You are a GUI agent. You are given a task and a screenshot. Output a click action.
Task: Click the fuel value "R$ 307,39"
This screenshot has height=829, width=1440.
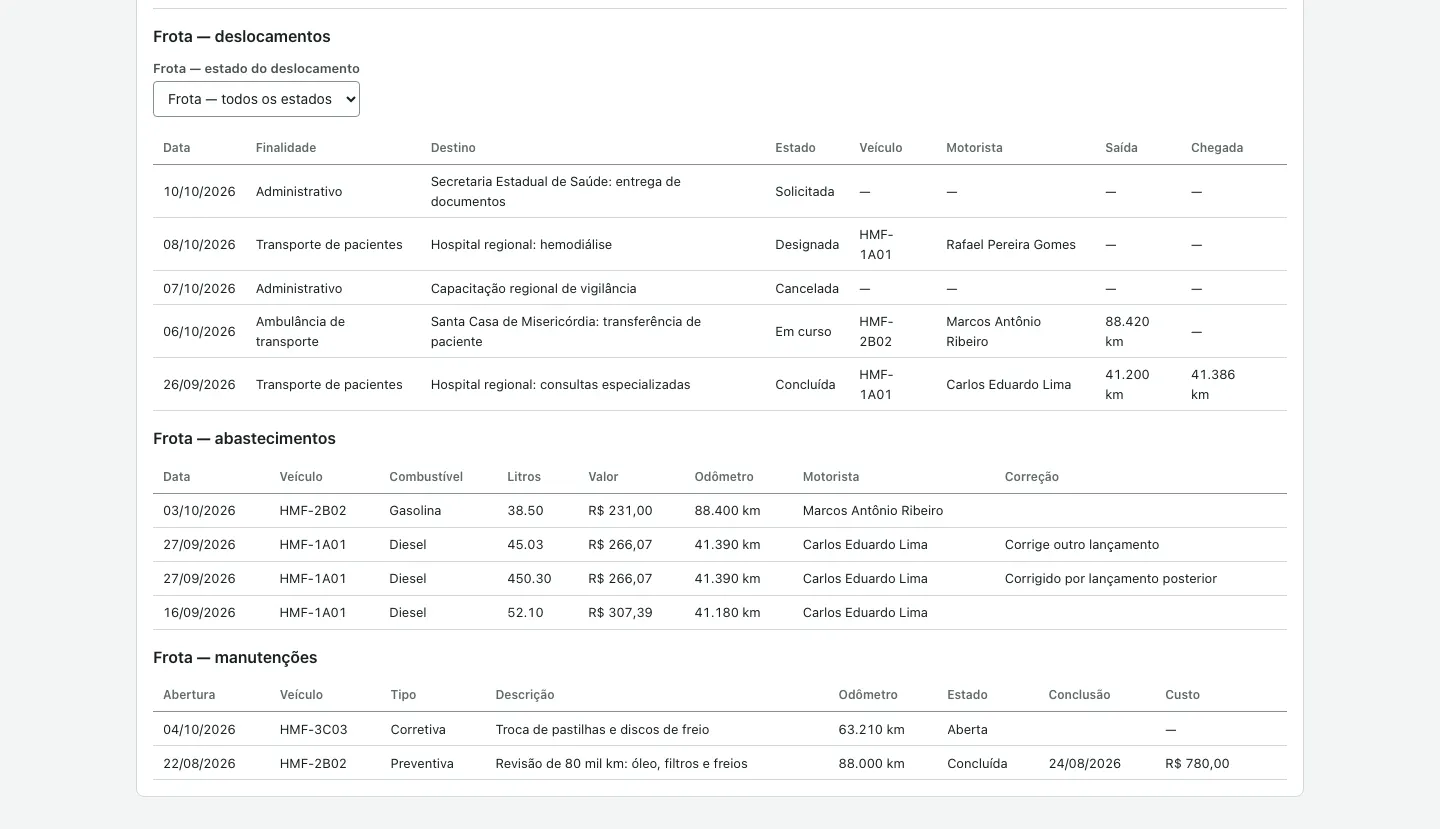pos(620,613)
